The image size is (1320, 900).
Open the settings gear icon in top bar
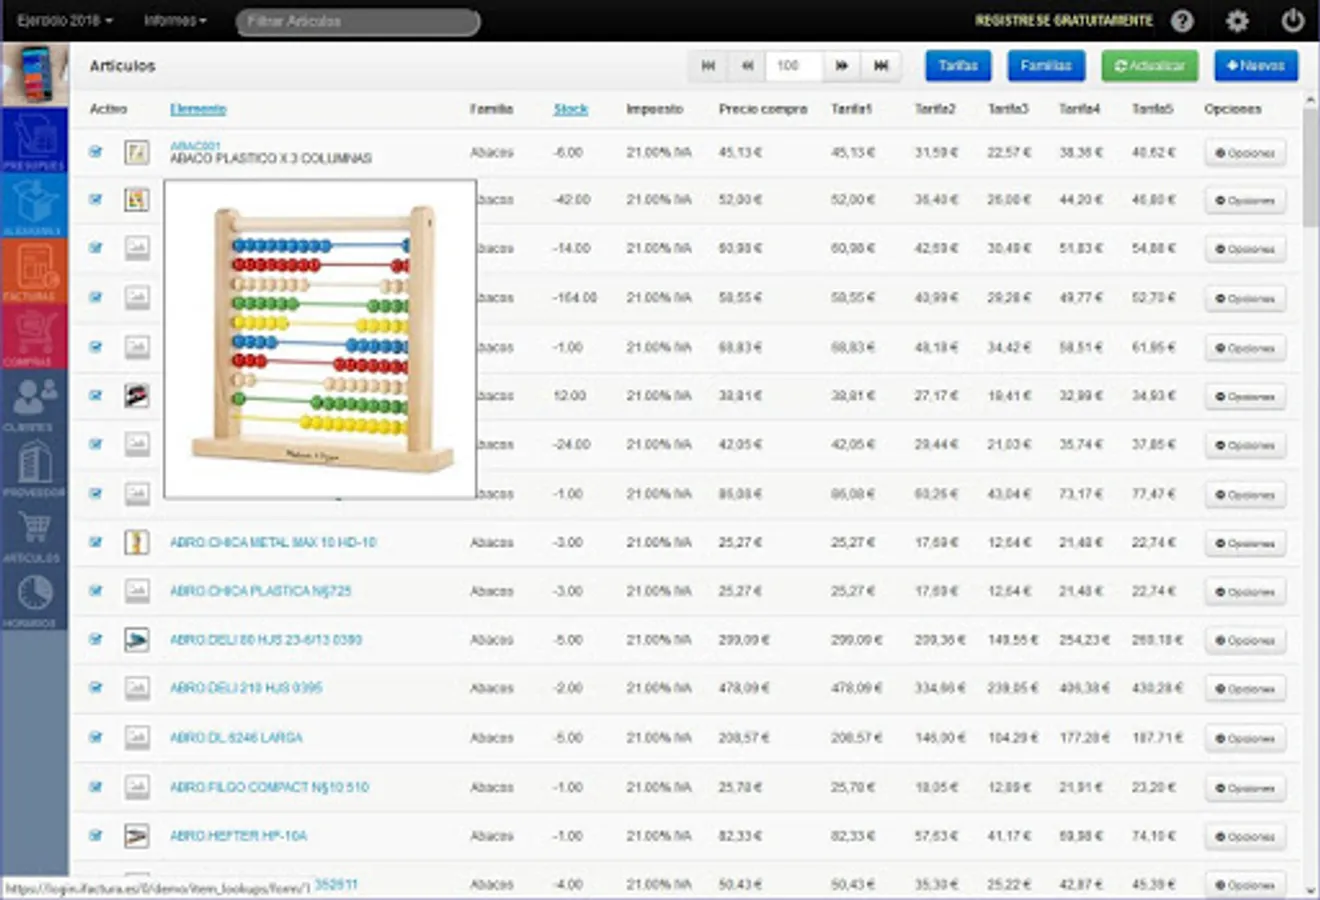[x=1237, y=21]
